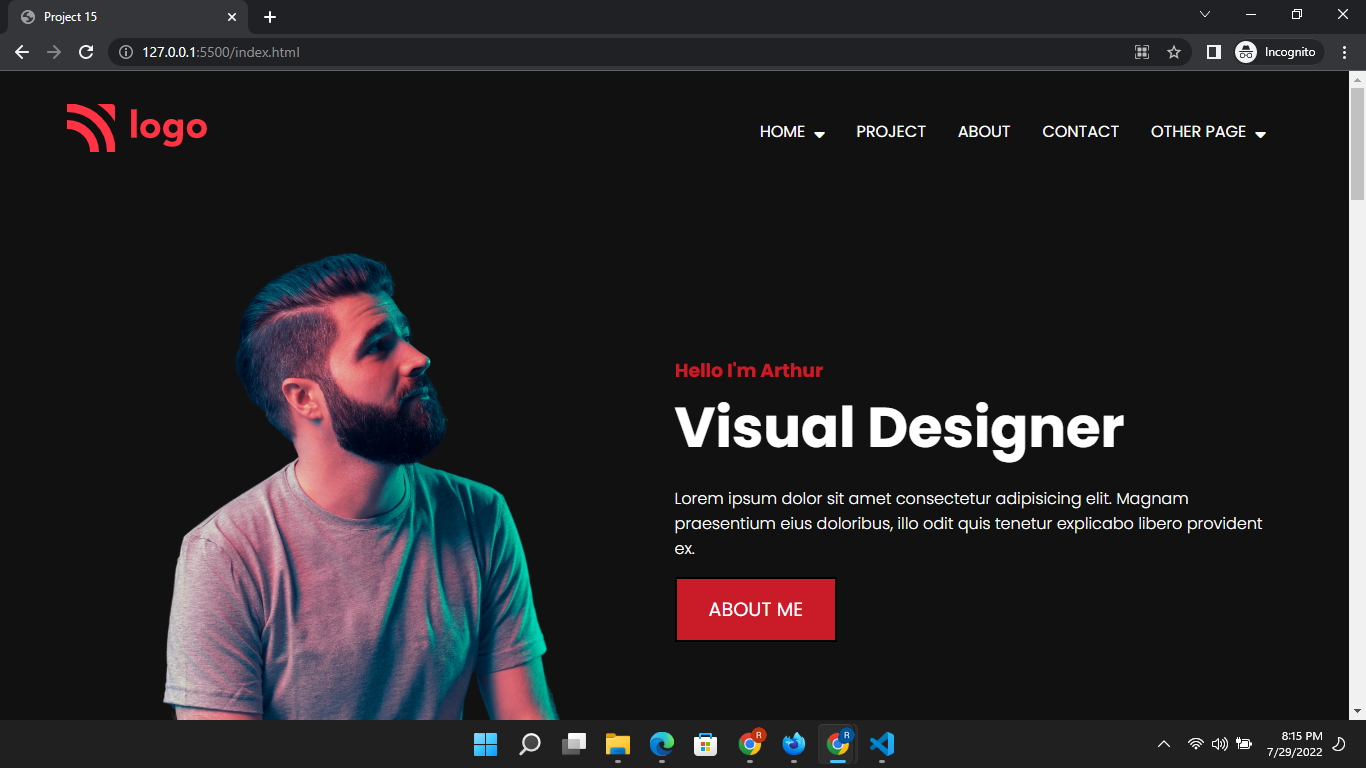The height and width of the screenshot is (768, 1366).
Task: Open File Explorer from taskbar
Action: [x=618, y=744]
